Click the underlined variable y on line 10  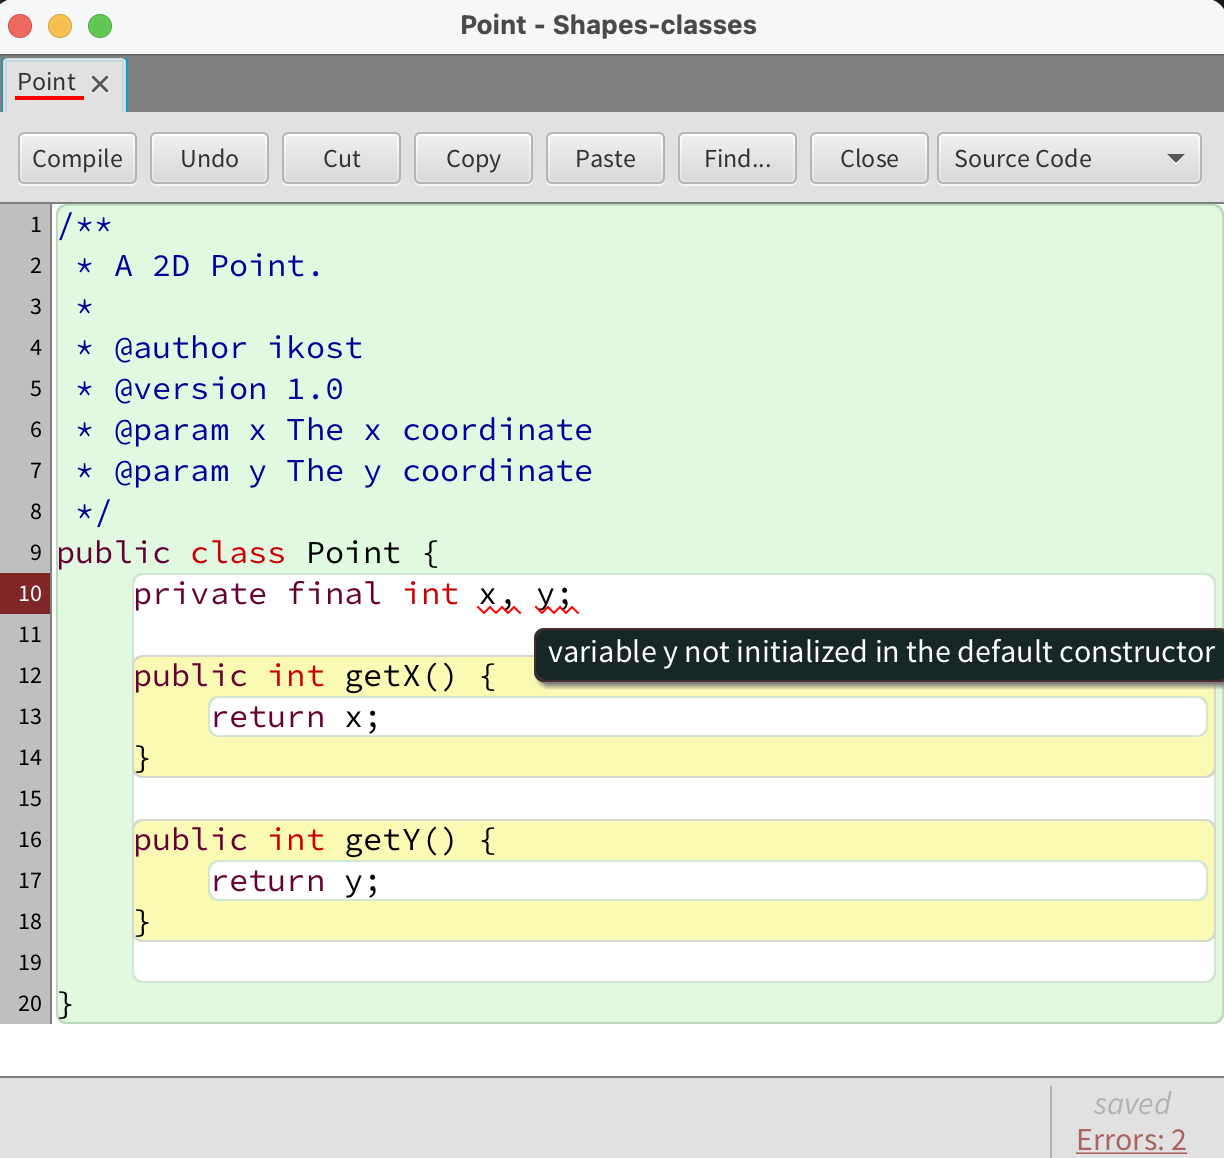pyautogui.click(x=546, y=596)
